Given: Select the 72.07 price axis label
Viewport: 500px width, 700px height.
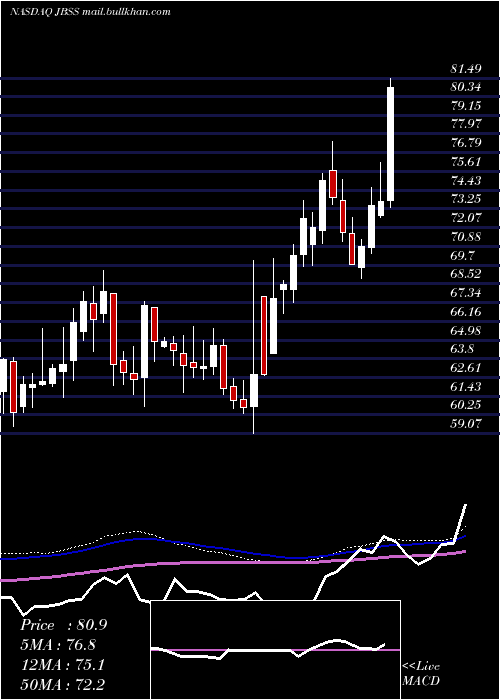Looking at the screenshot, I should click(466, 217).
